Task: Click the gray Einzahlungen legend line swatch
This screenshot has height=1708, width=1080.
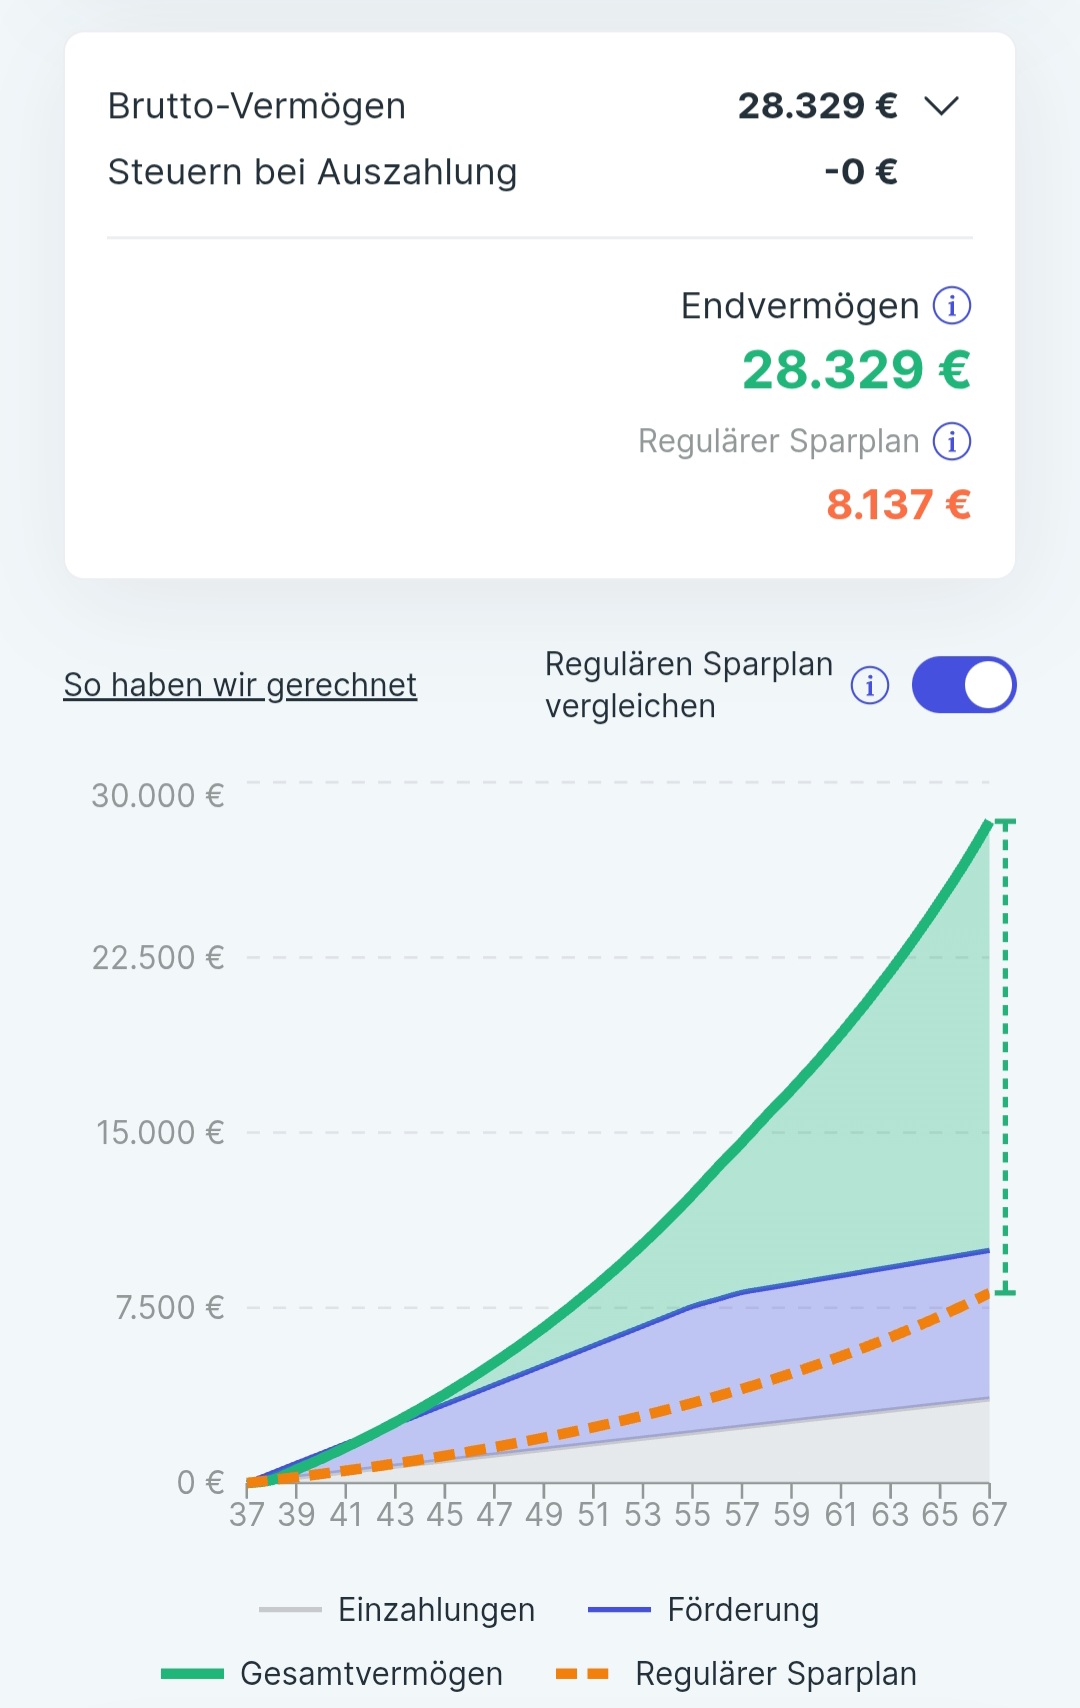Action: (x=290, y=1610)
